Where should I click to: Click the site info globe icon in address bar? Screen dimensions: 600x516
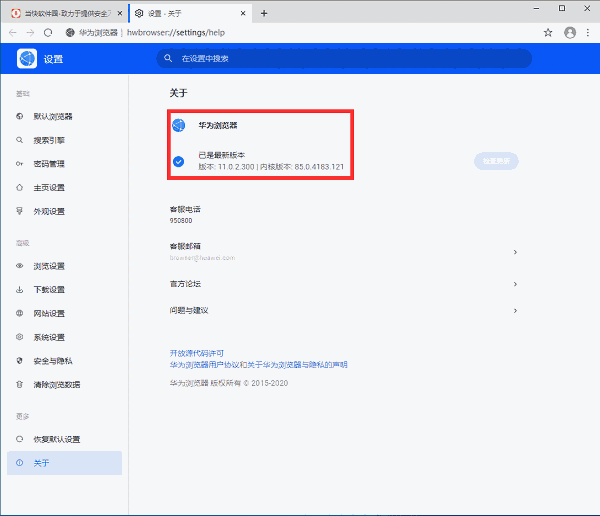click(70, 33)
